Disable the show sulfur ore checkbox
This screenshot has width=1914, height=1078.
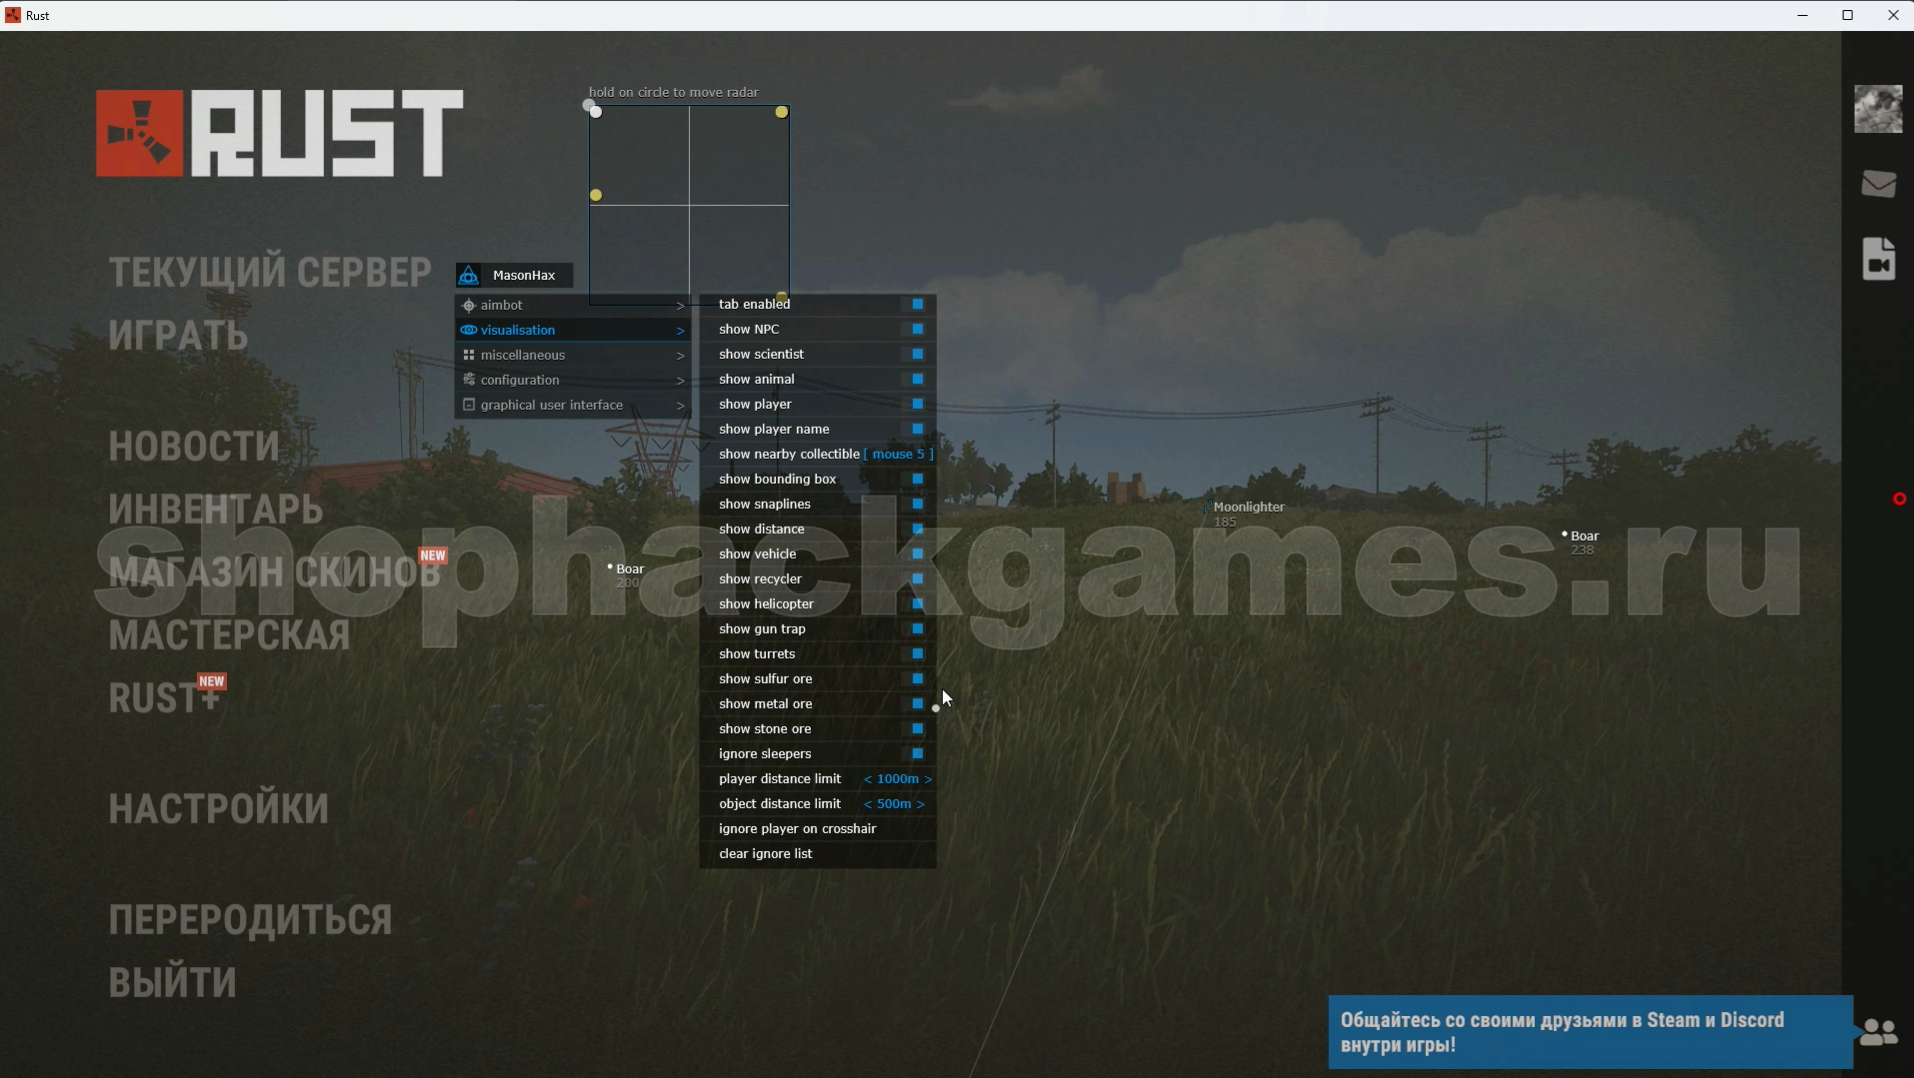click(x=917, y=679)
